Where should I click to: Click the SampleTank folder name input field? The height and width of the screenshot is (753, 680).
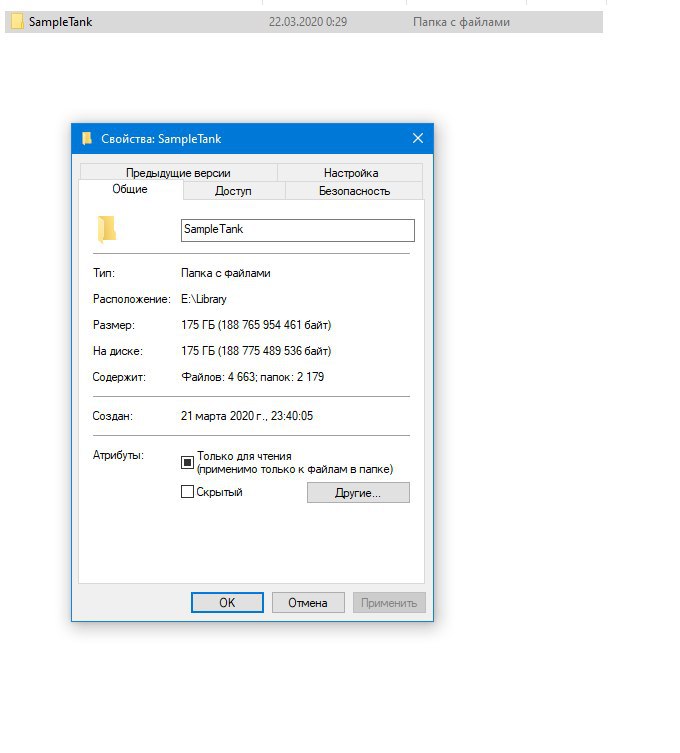(x=298, y=230)
